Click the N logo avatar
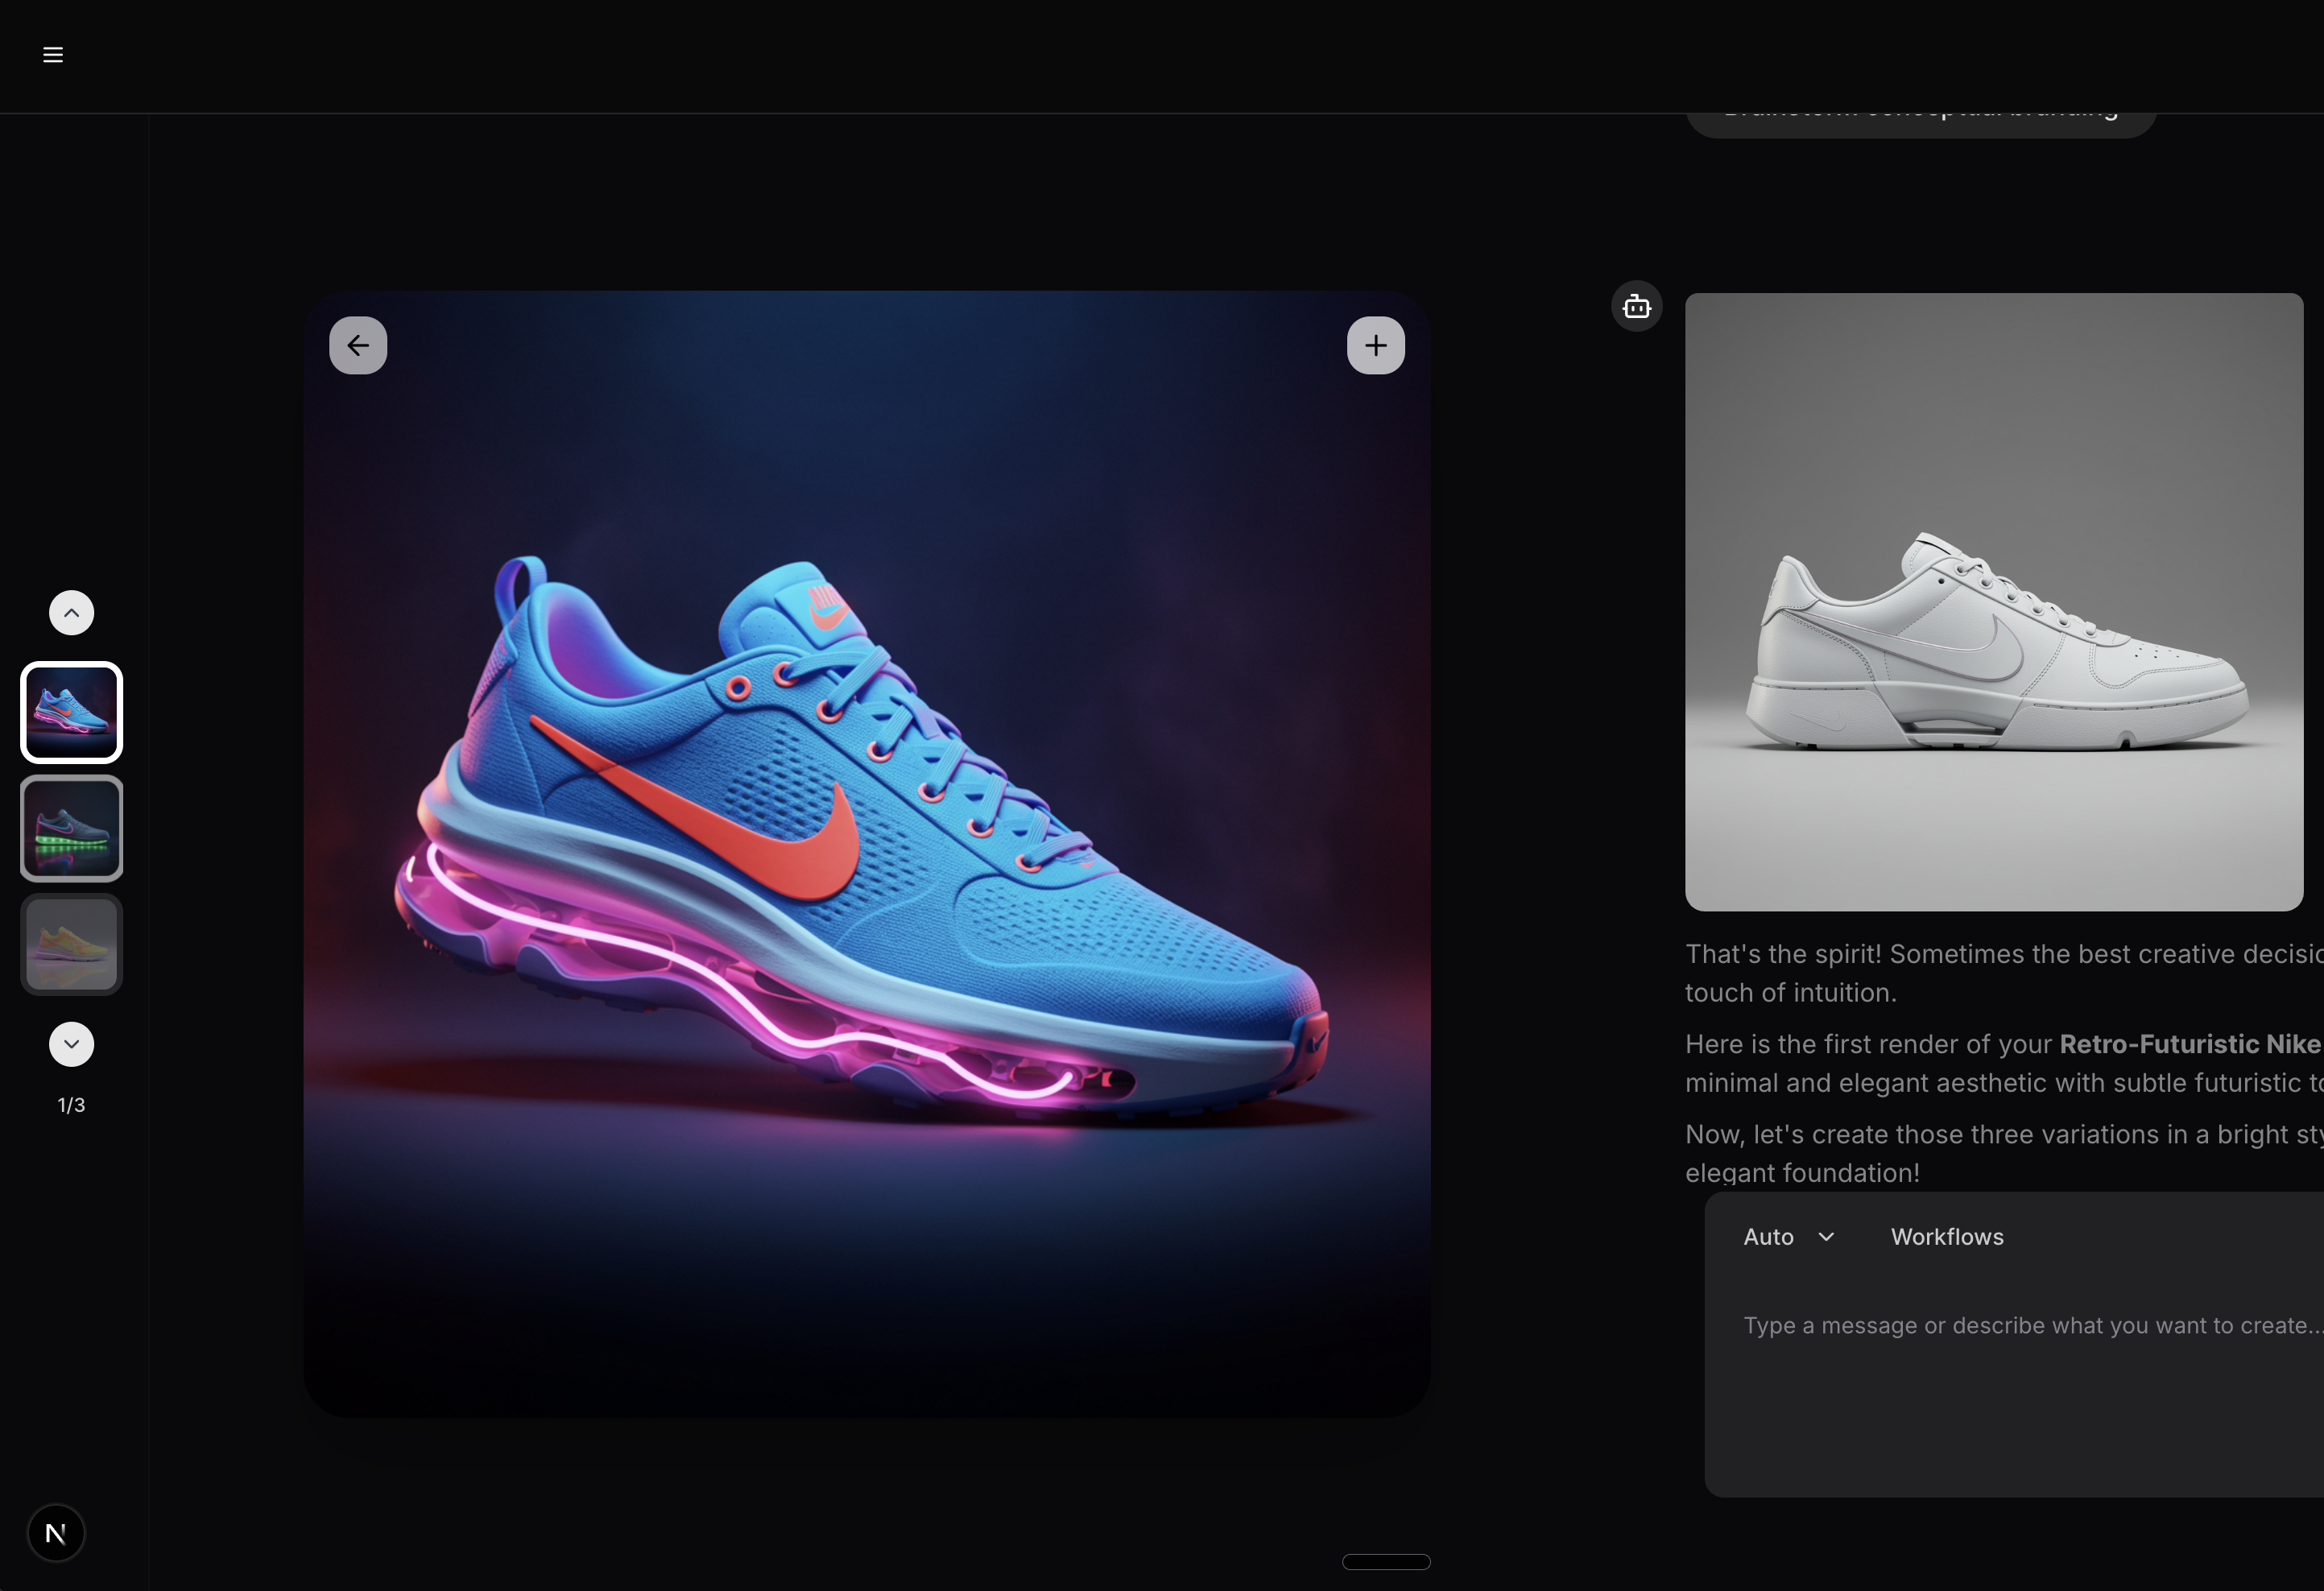The image size is (2324, 1591). [56, 1534]
